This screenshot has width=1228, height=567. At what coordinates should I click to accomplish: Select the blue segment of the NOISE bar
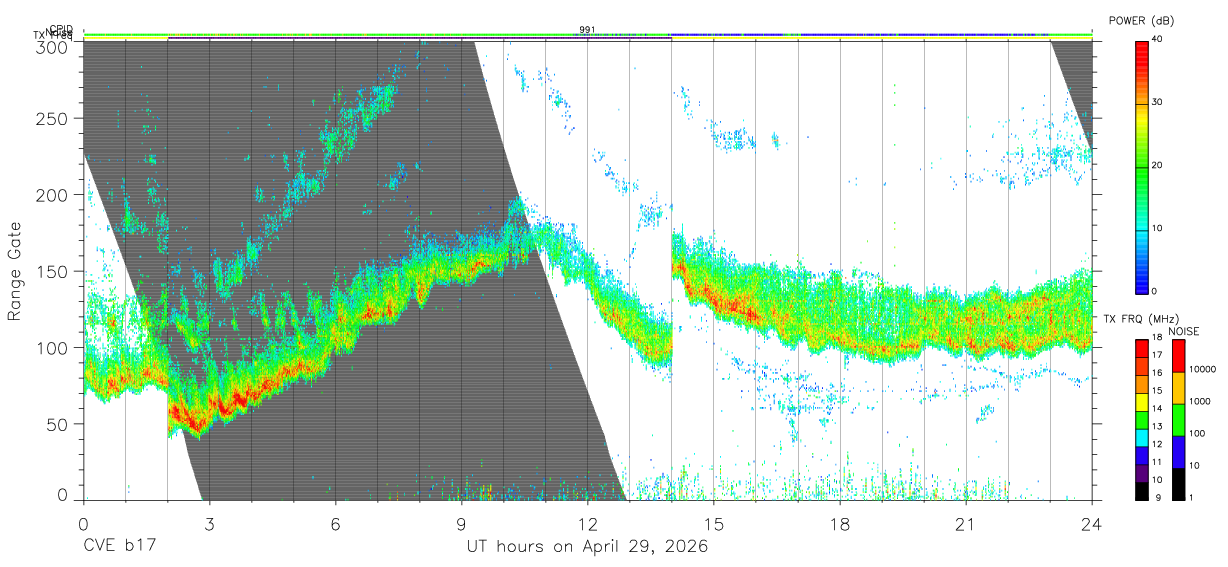pos(1178,451)
